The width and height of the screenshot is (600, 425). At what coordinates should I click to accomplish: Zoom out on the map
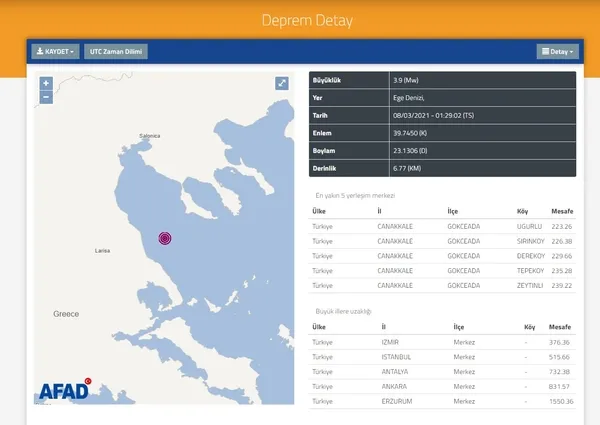[46, 97]
